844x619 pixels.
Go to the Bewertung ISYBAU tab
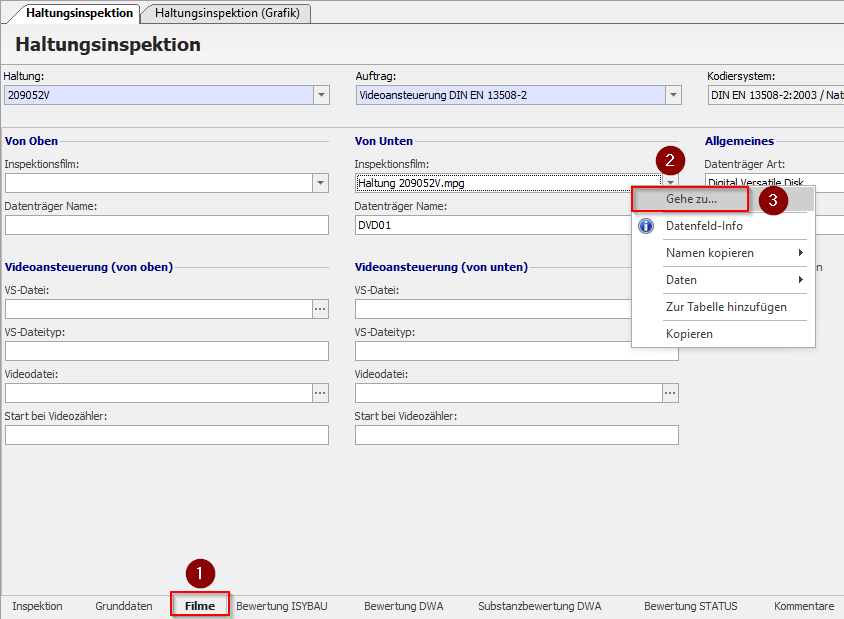(281, 606)
